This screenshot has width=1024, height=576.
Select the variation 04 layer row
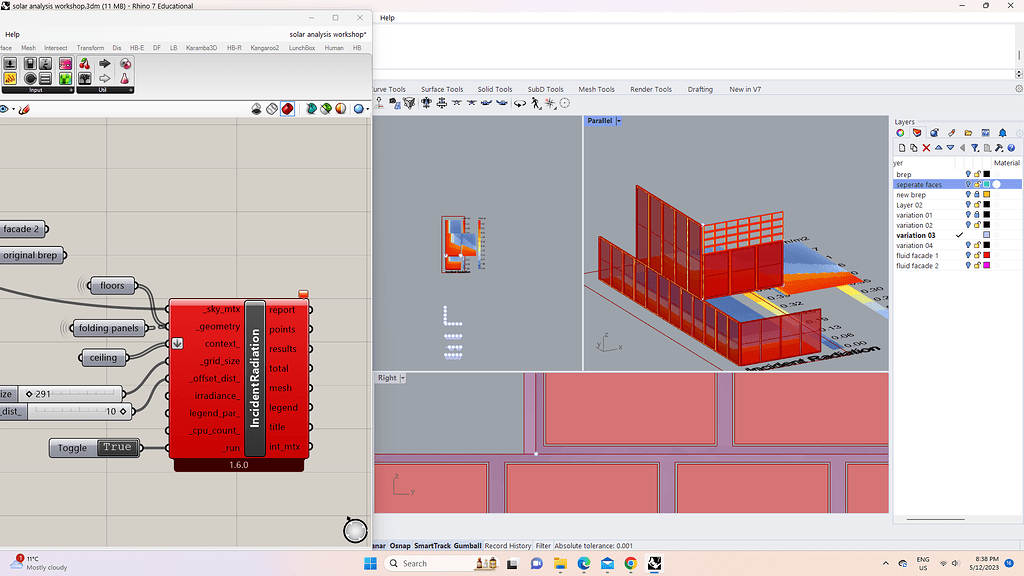coord(957,246)
